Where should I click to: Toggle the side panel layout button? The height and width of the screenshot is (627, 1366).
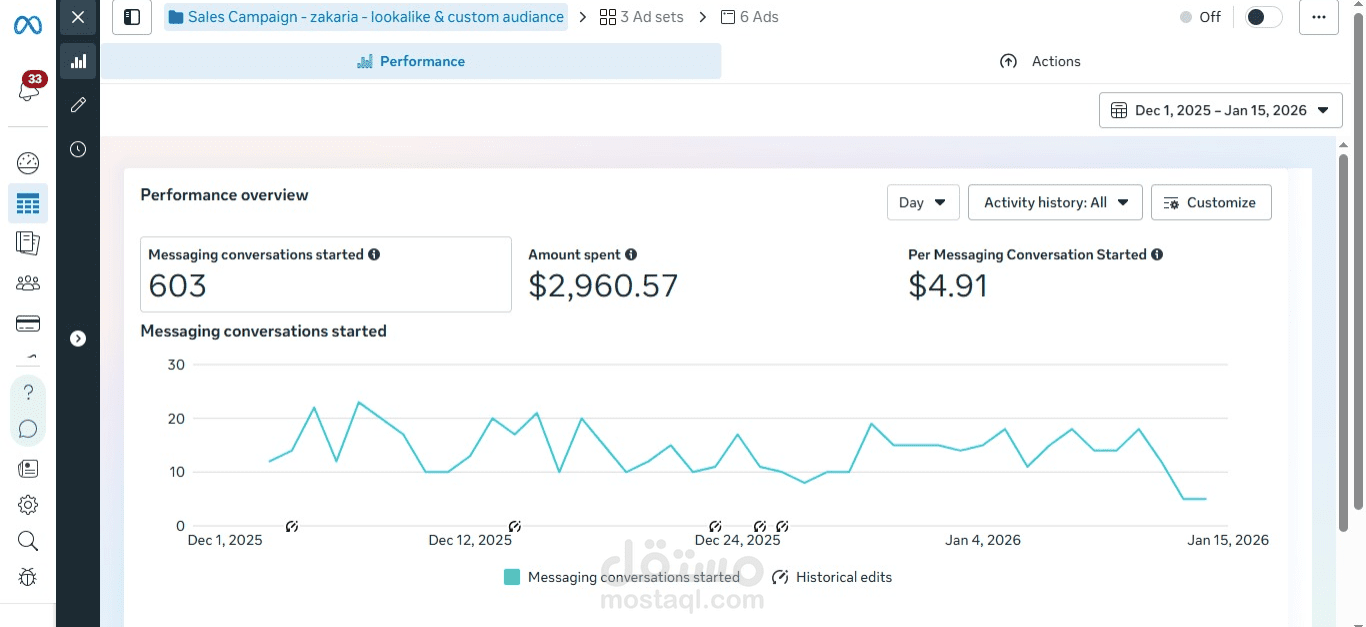[132, 17]
